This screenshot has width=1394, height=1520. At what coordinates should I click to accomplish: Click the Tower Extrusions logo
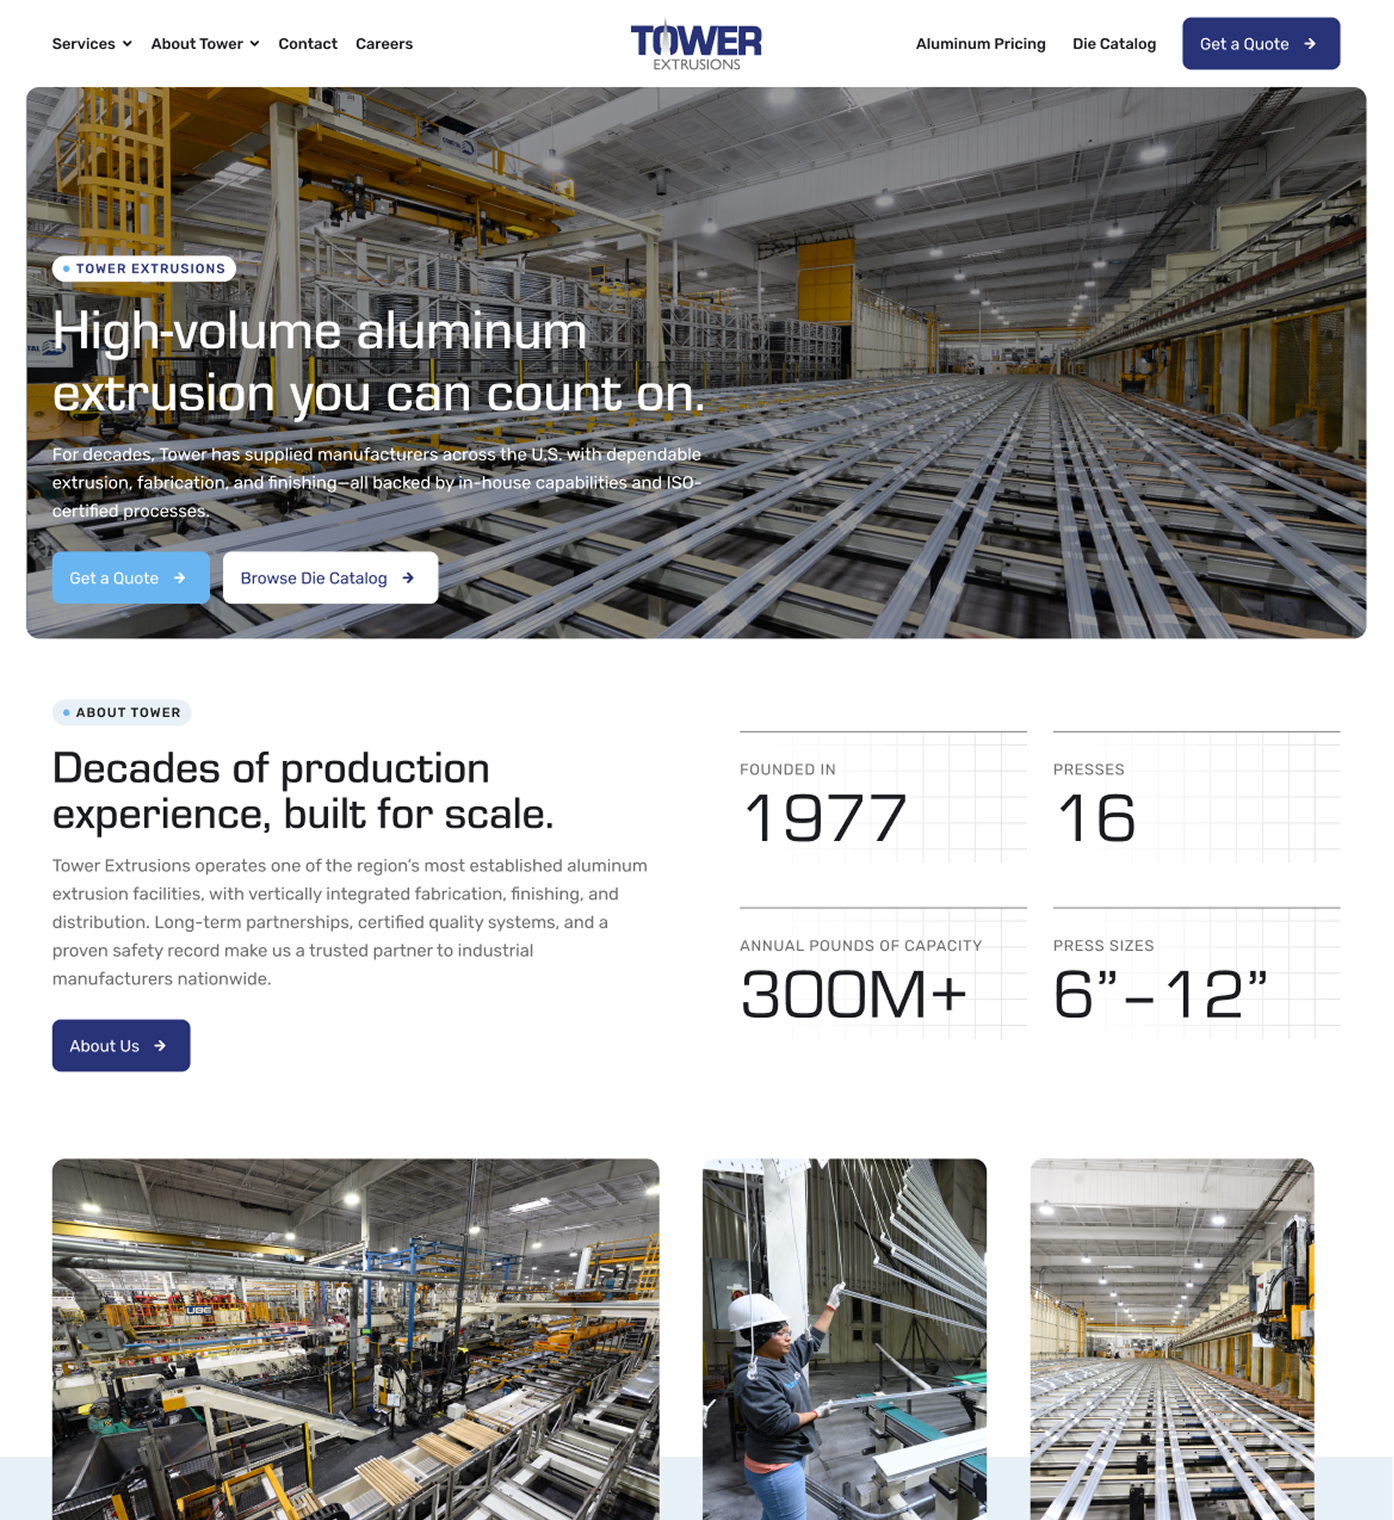(x=696, y=45)
